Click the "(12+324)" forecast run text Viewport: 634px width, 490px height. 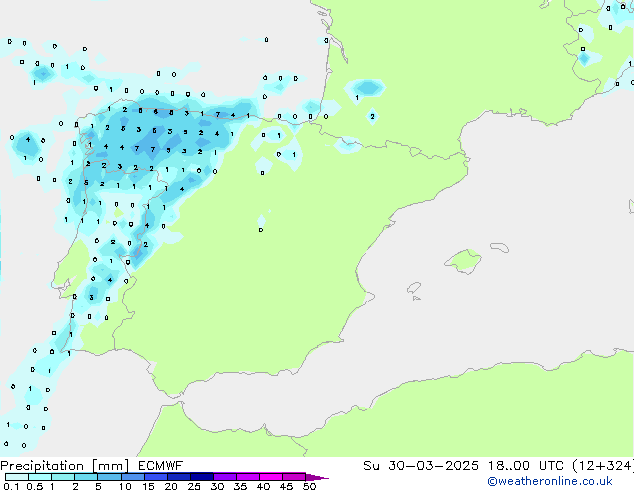603,466
